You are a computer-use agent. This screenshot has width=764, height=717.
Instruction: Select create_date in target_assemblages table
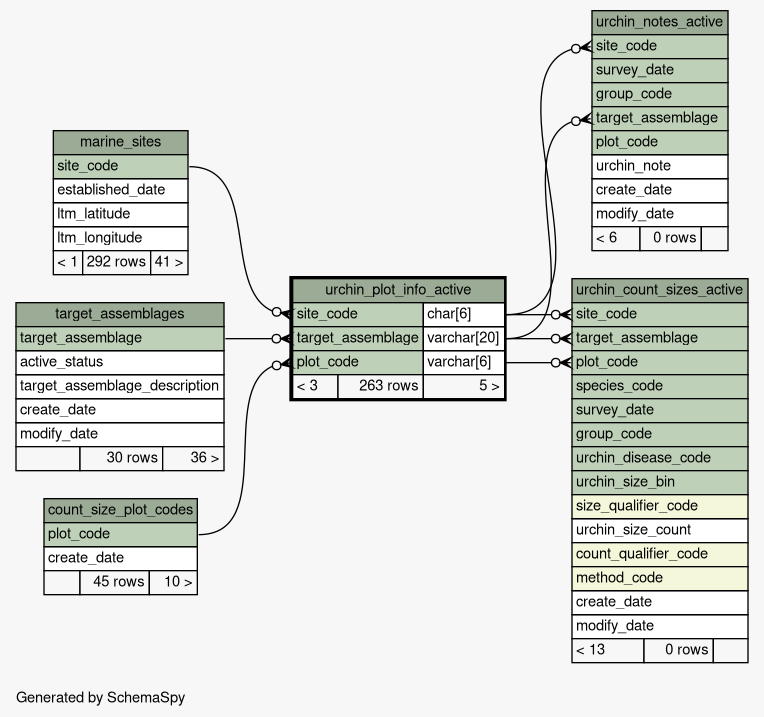pos(120,410)
